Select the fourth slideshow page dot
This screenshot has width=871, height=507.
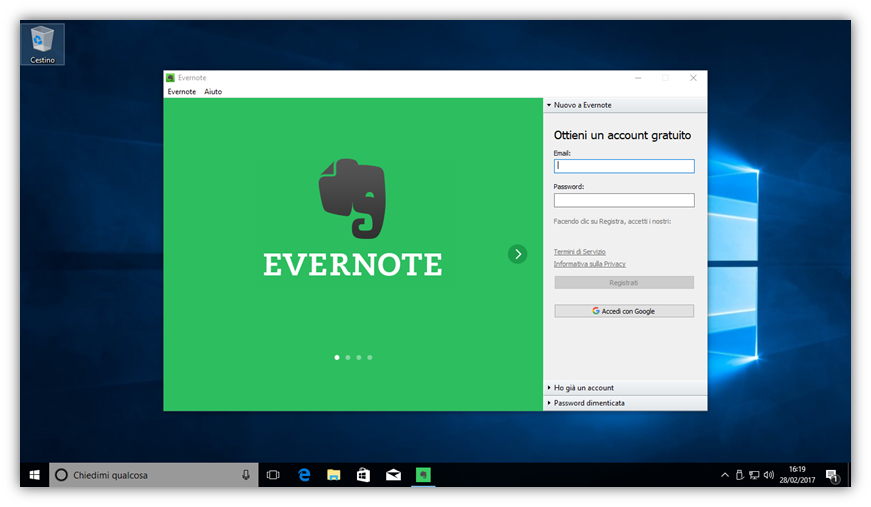tap(370, 358)
